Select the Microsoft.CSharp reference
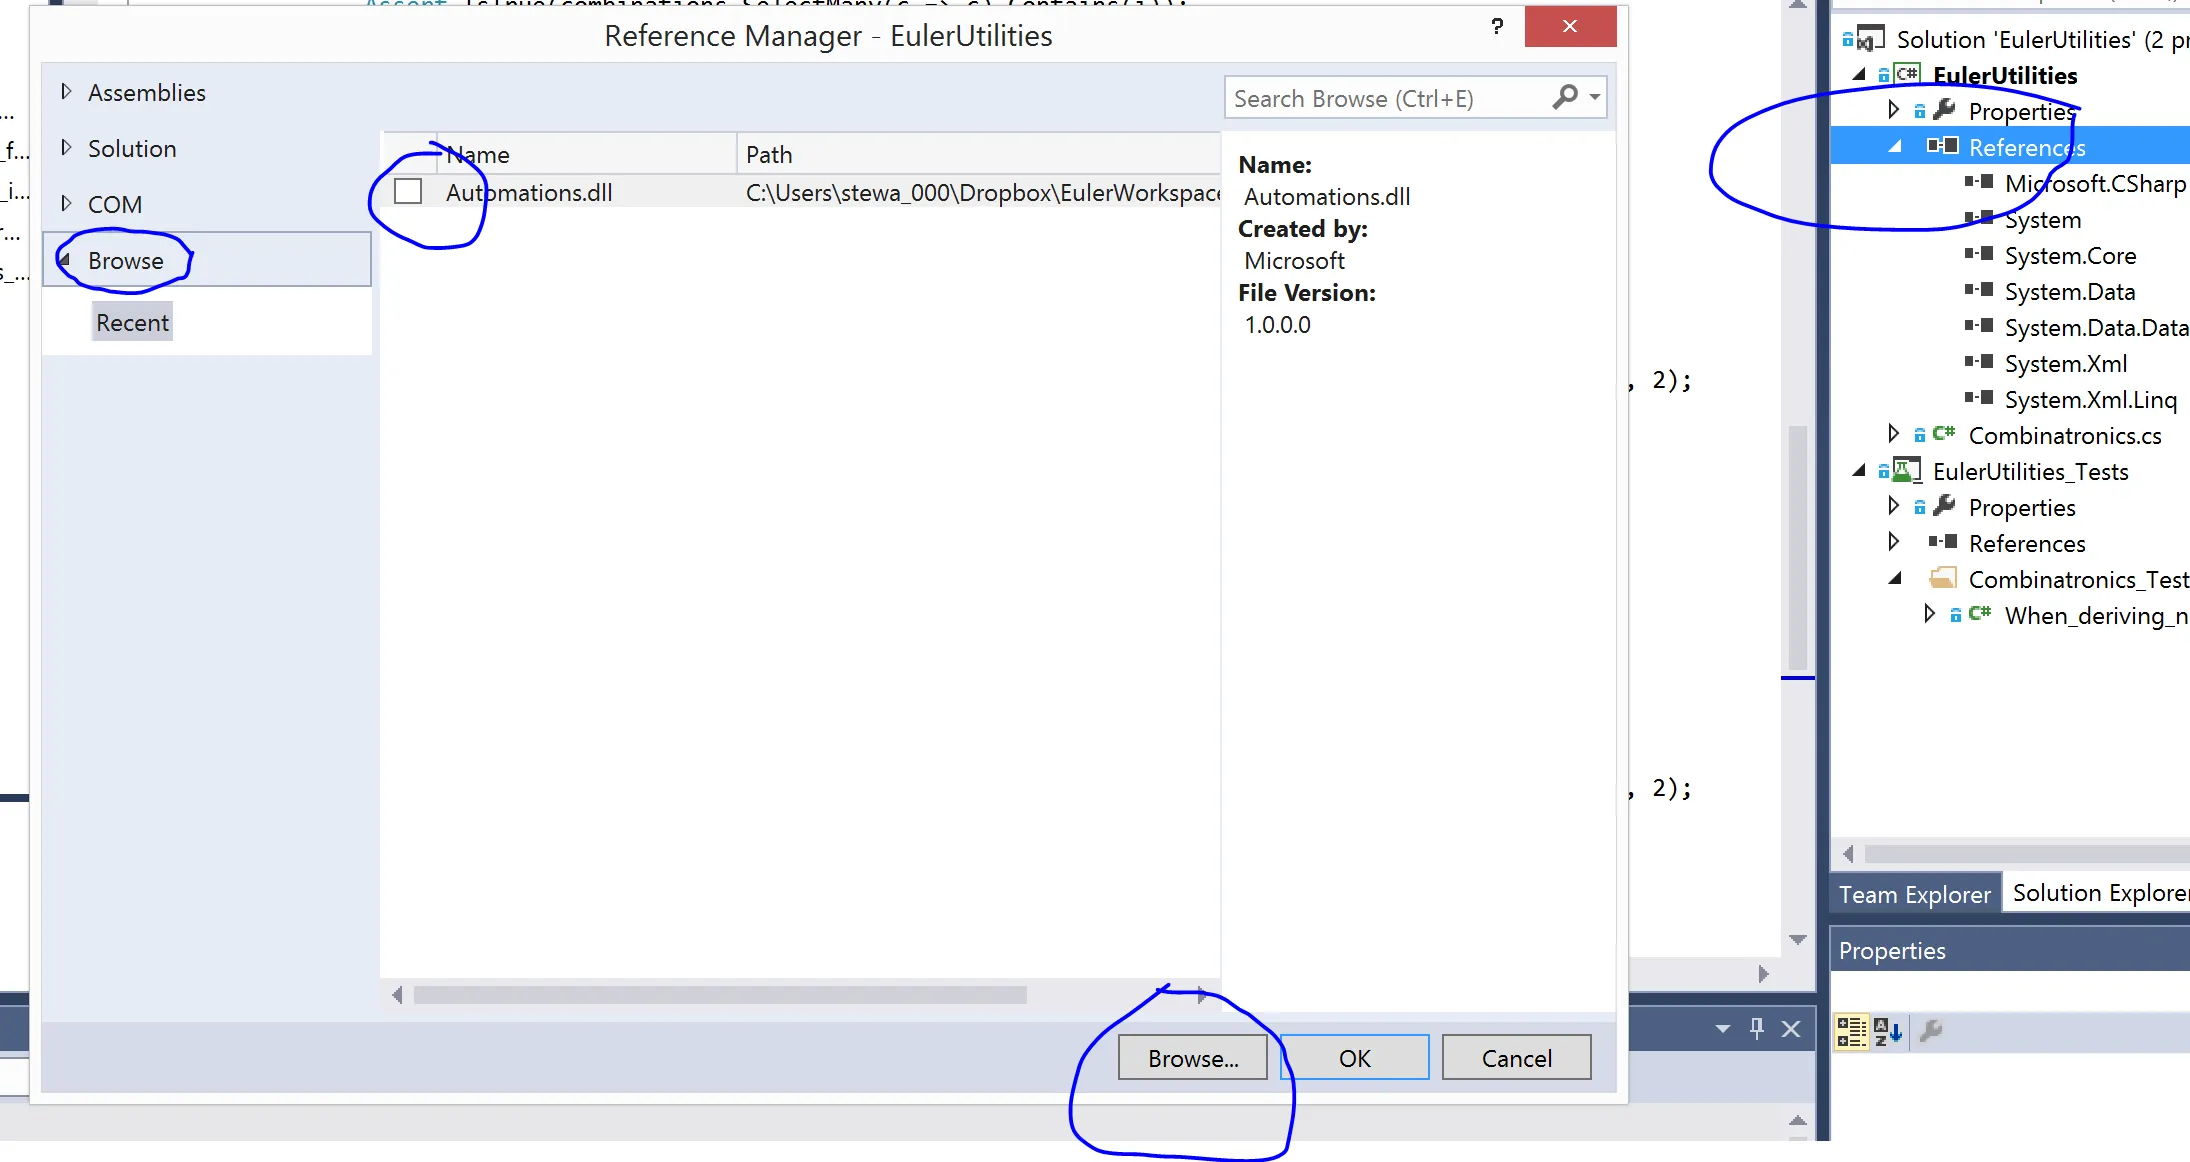2190x1162 pixels. point(2095,183)
